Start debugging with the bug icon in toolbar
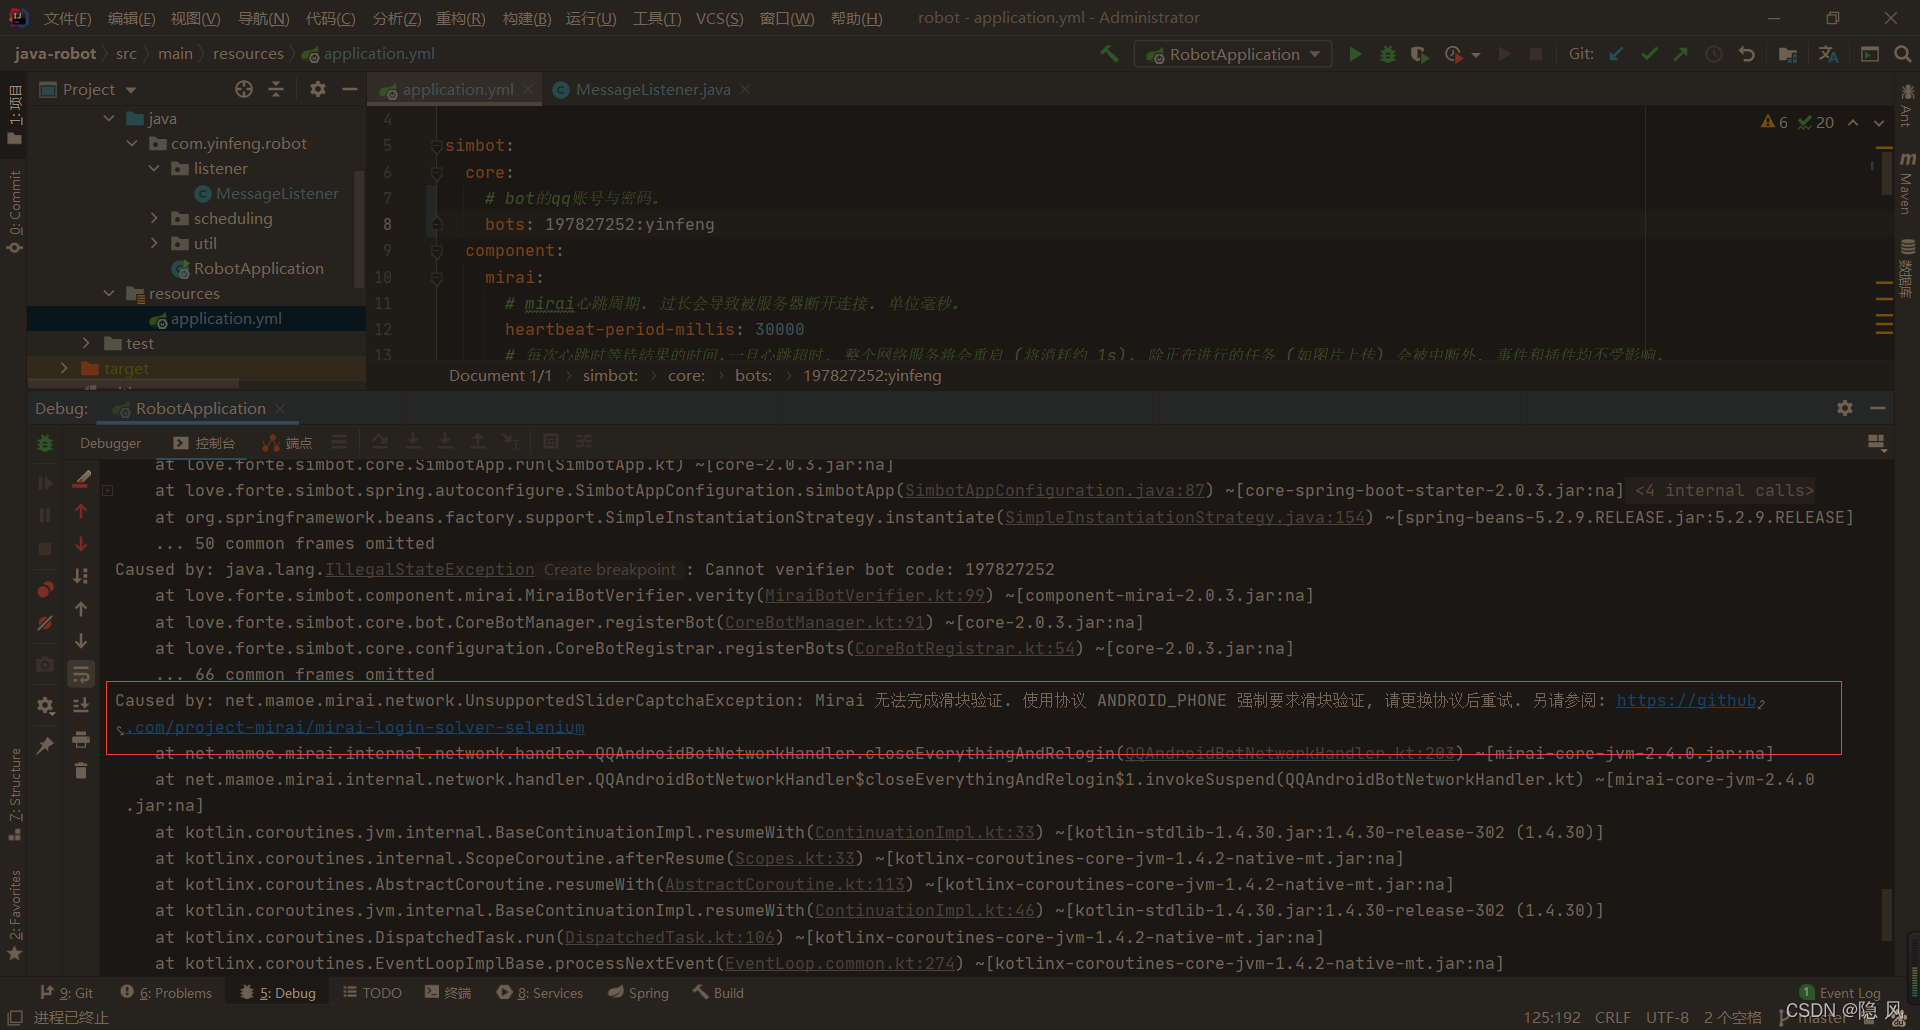 [1387, 54]
